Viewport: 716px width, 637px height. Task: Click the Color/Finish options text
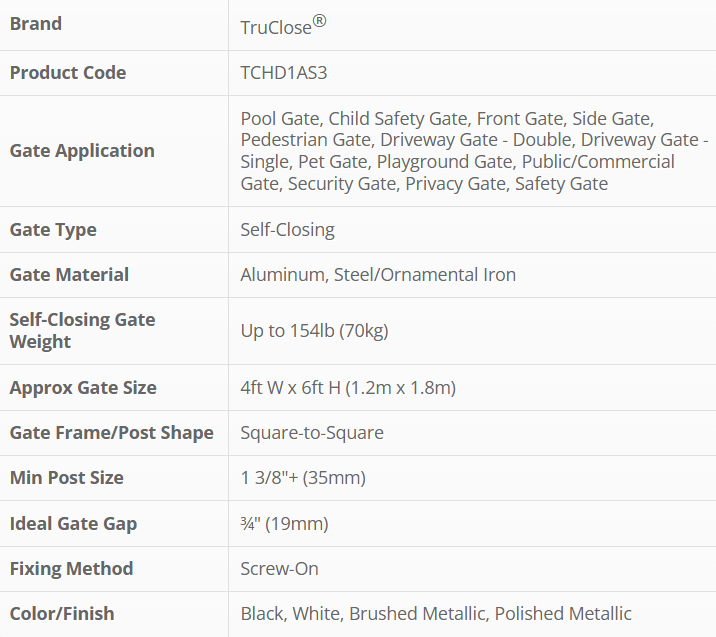point(436,614)
